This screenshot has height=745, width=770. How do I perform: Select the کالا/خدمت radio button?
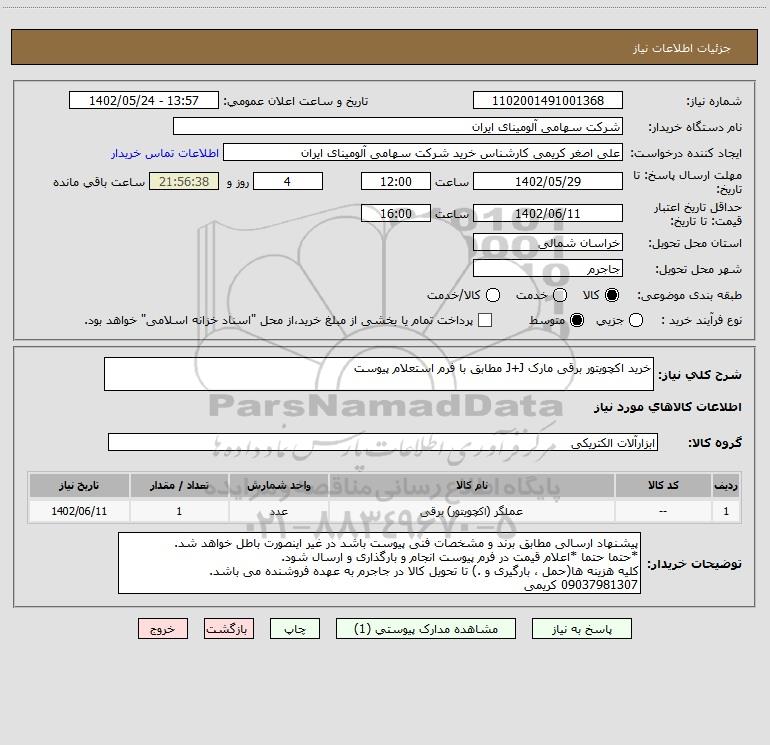[x=493, y=295]
